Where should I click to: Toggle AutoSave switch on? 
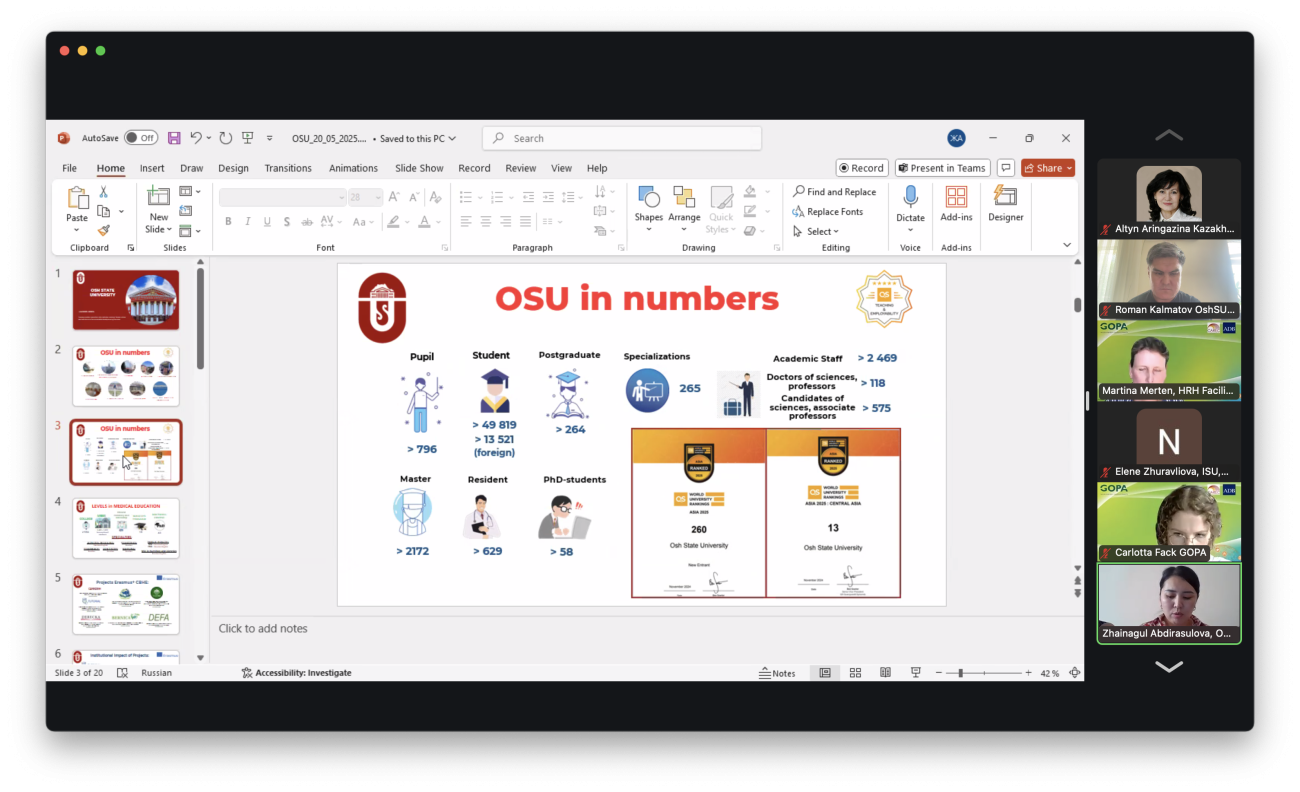tap(141, 138)
